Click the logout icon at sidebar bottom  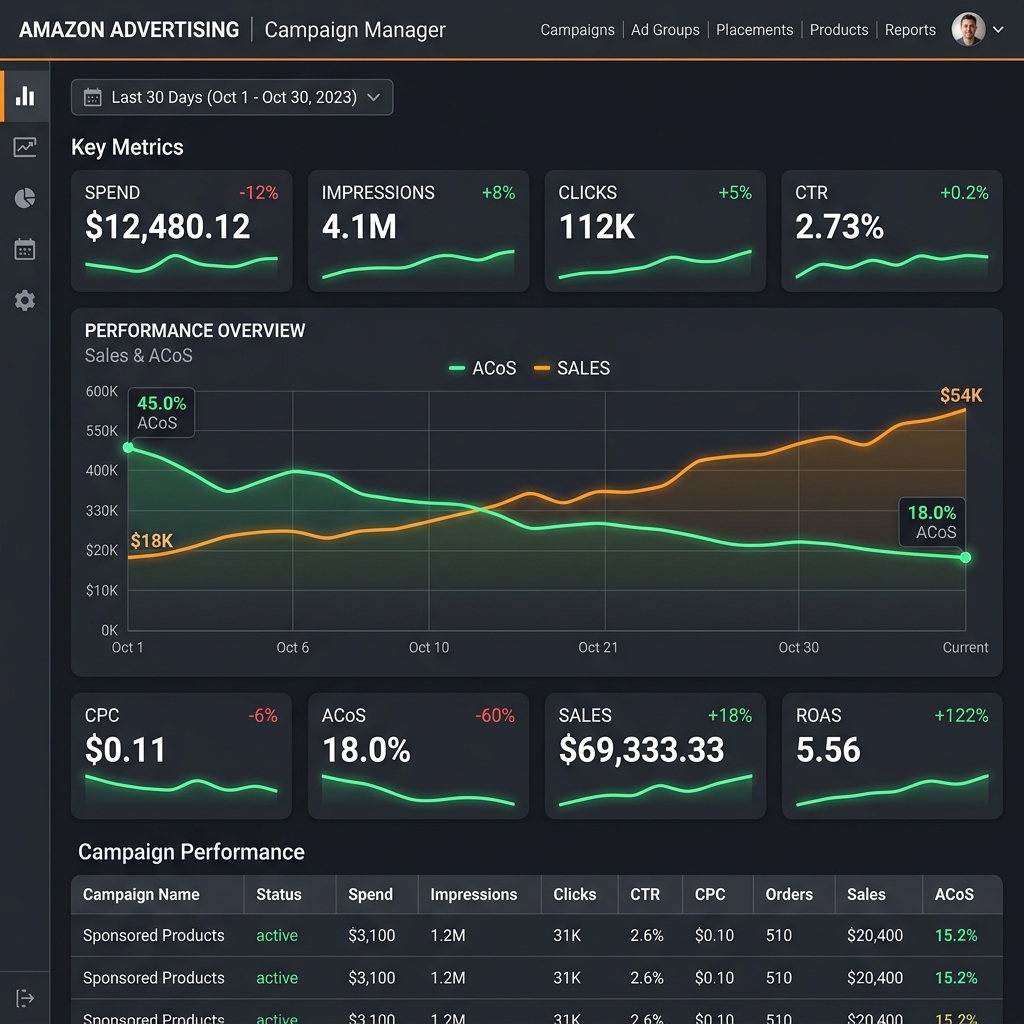click(x=25, y=998)
